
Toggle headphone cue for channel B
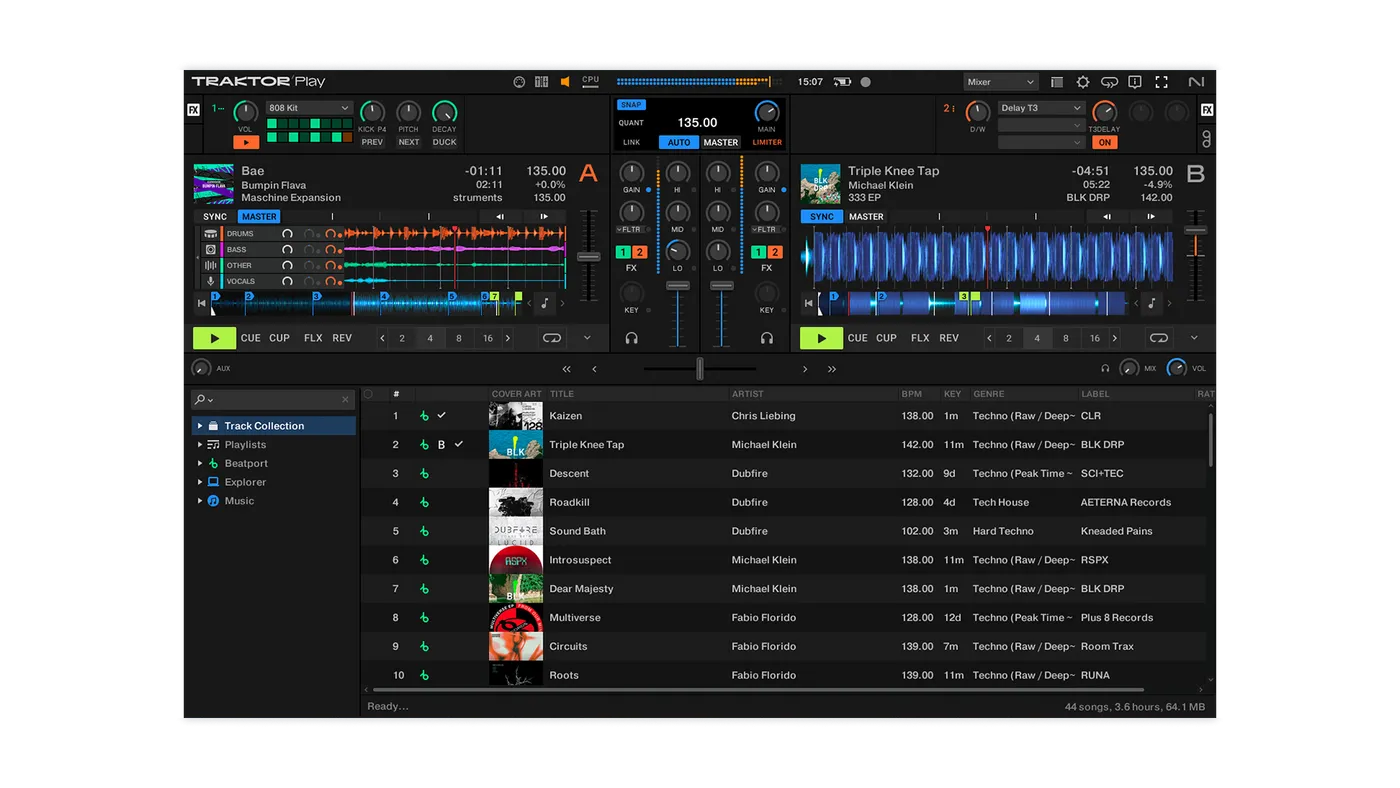(x=766, y=338)
